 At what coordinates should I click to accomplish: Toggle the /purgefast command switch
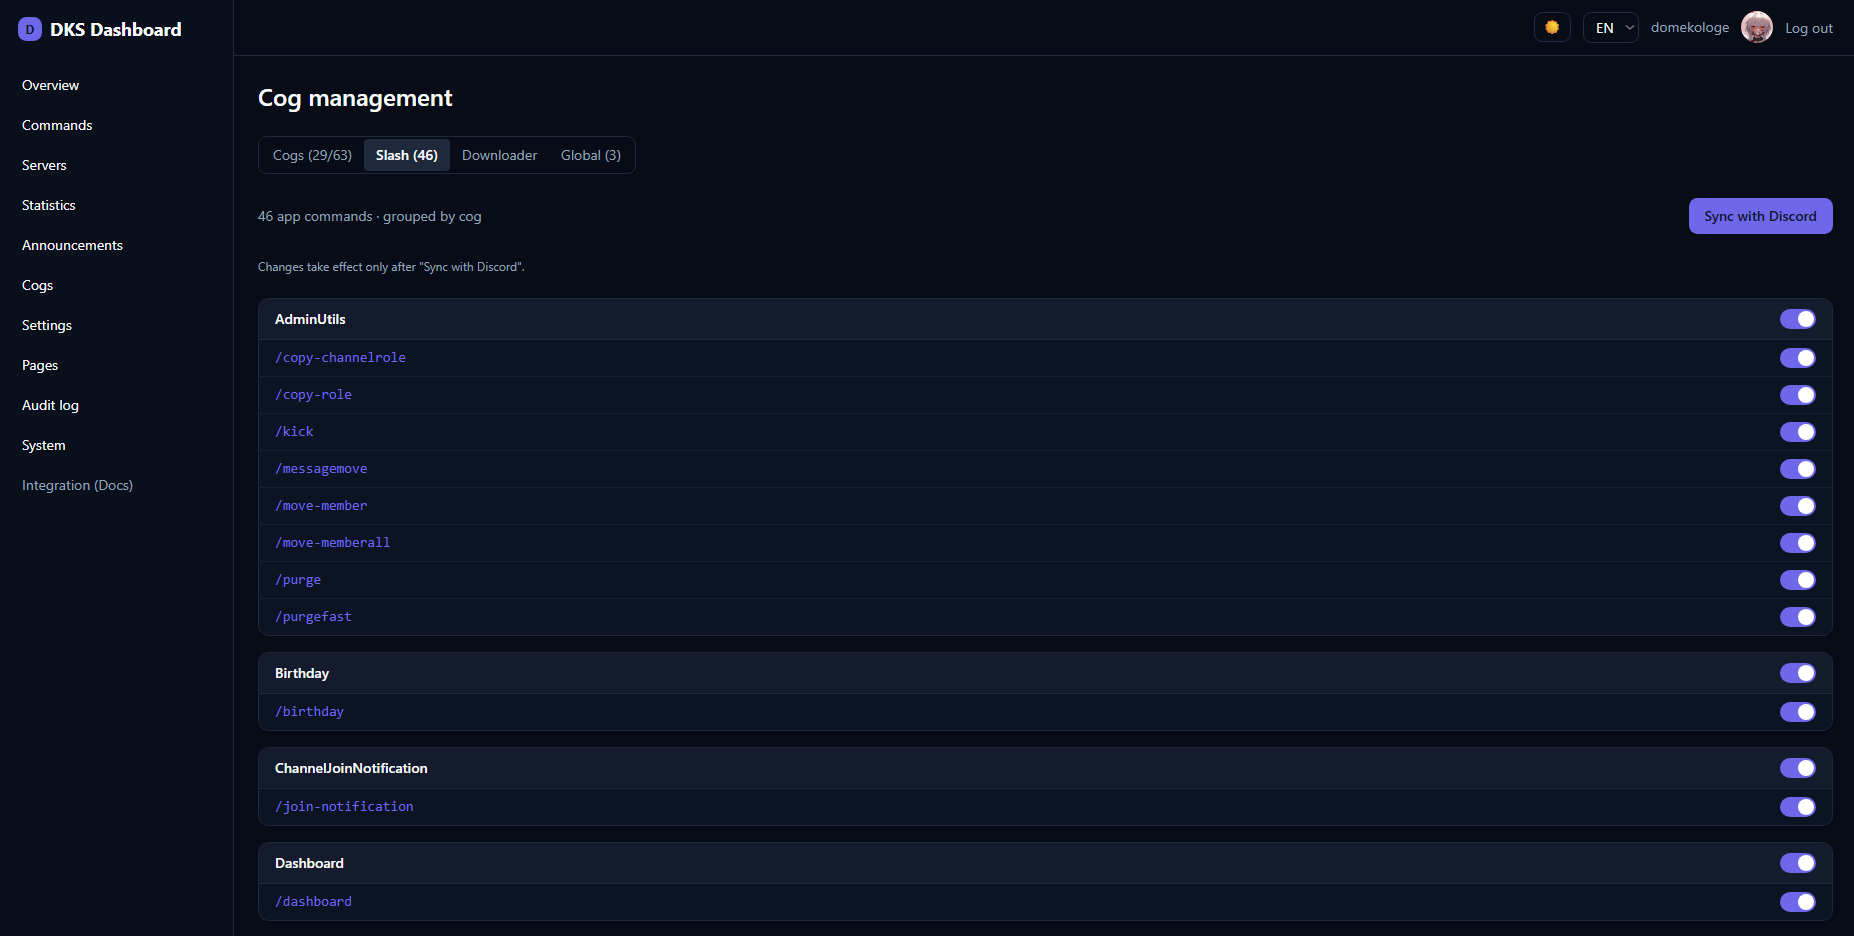pyautogui.click(x=1798, y=617)
